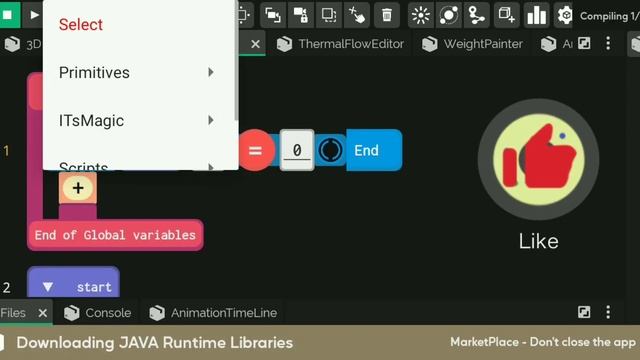
Task: Click the Compiling status text
Action: pyautogui.click(x=609, y=16)
